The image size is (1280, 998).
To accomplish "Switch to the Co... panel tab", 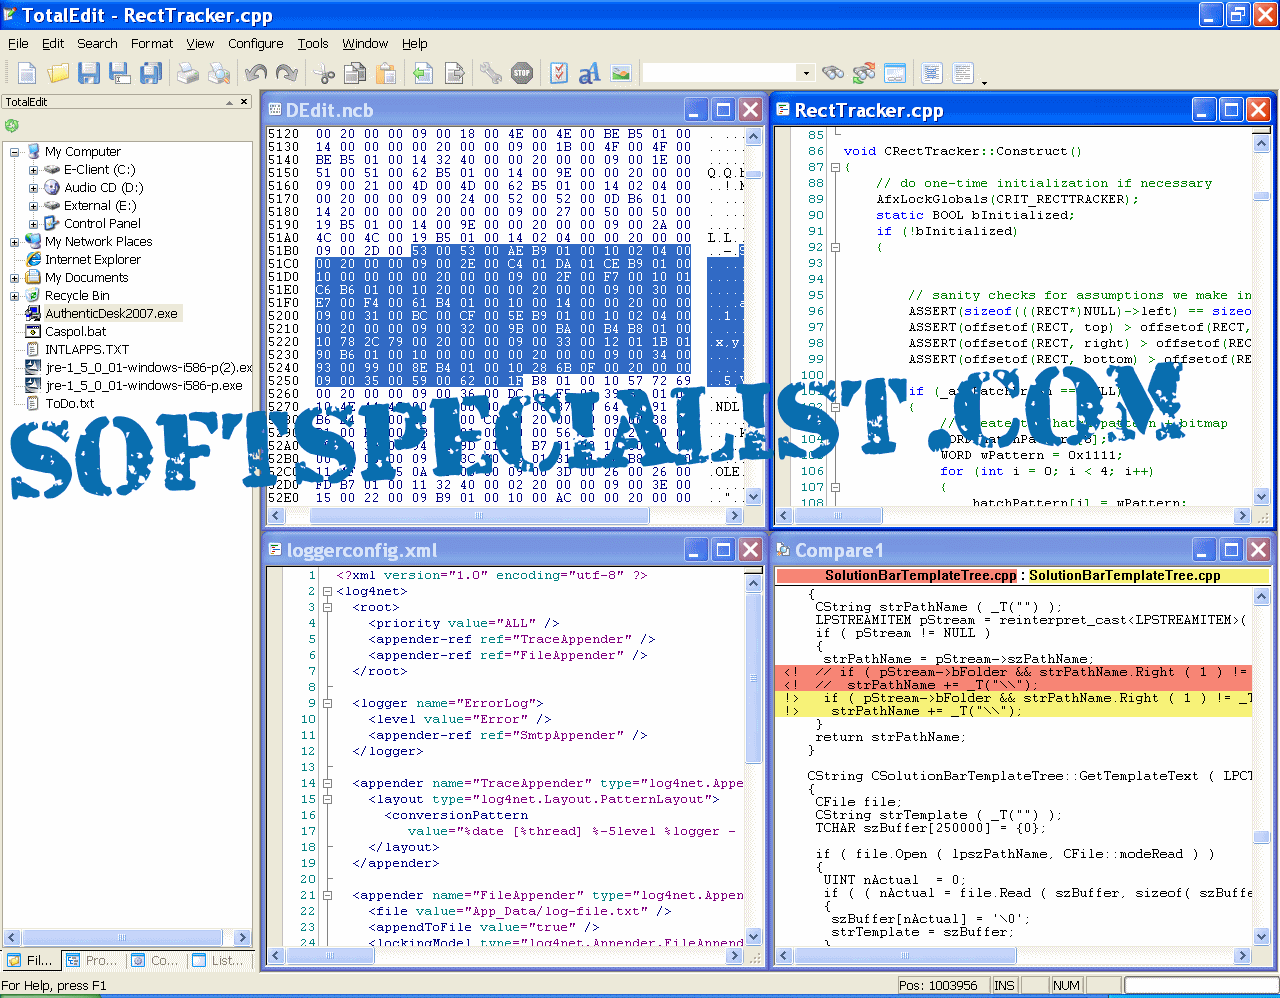I will point(155,960).
